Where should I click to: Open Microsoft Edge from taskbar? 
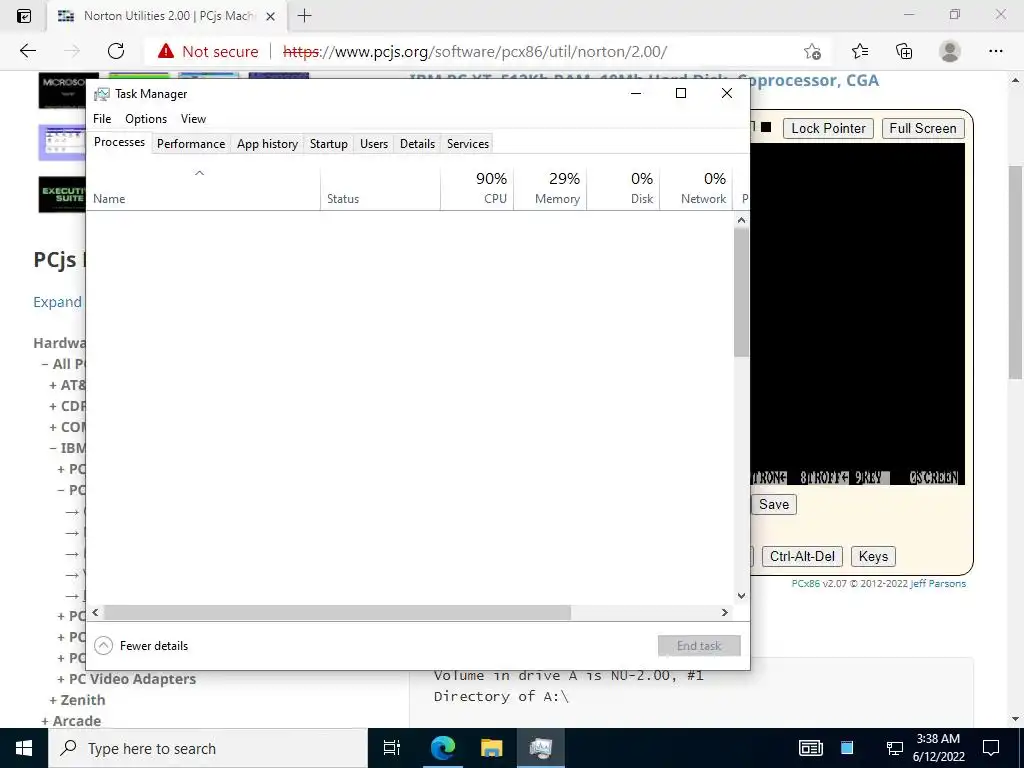(442, 748)
